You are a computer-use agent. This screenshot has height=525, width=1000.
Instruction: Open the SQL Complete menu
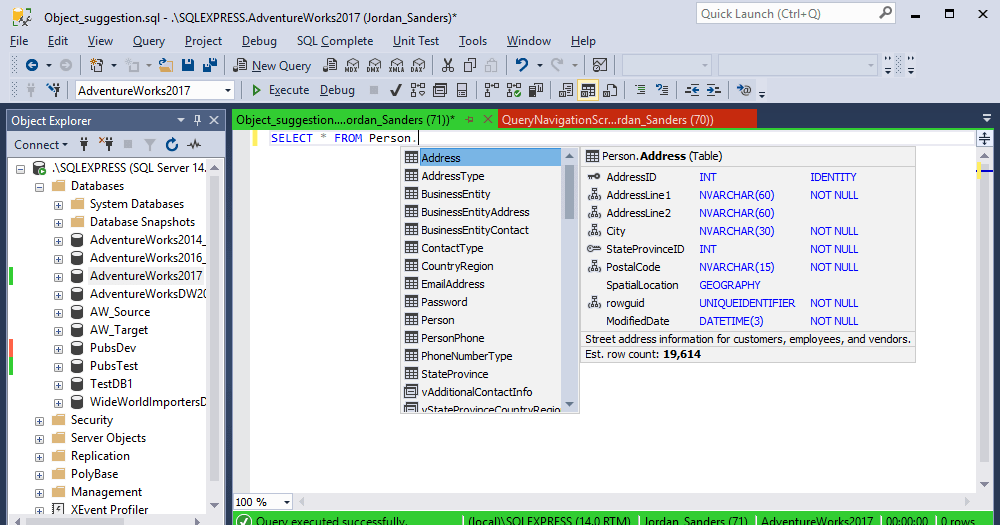click(x=334, y=41)
